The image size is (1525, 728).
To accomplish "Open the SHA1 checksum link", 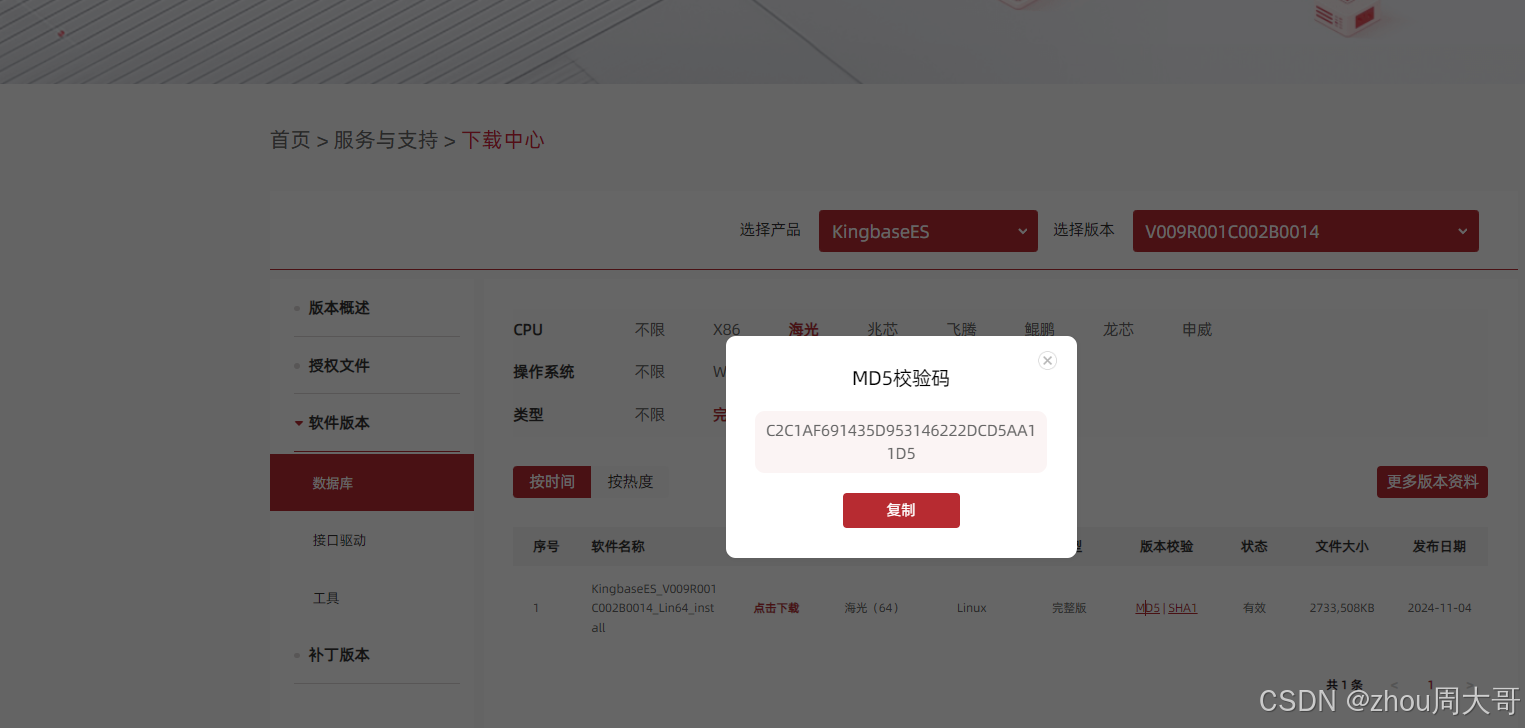I will pyautogui.click(x=1183, y=608).
